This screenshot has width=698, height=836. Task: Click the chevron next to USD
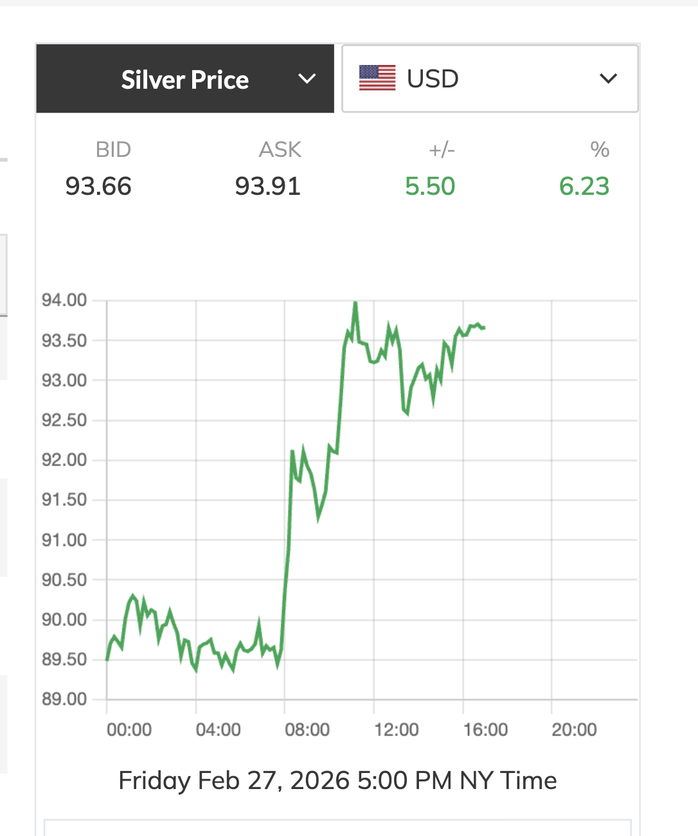[x=608, y=79]
